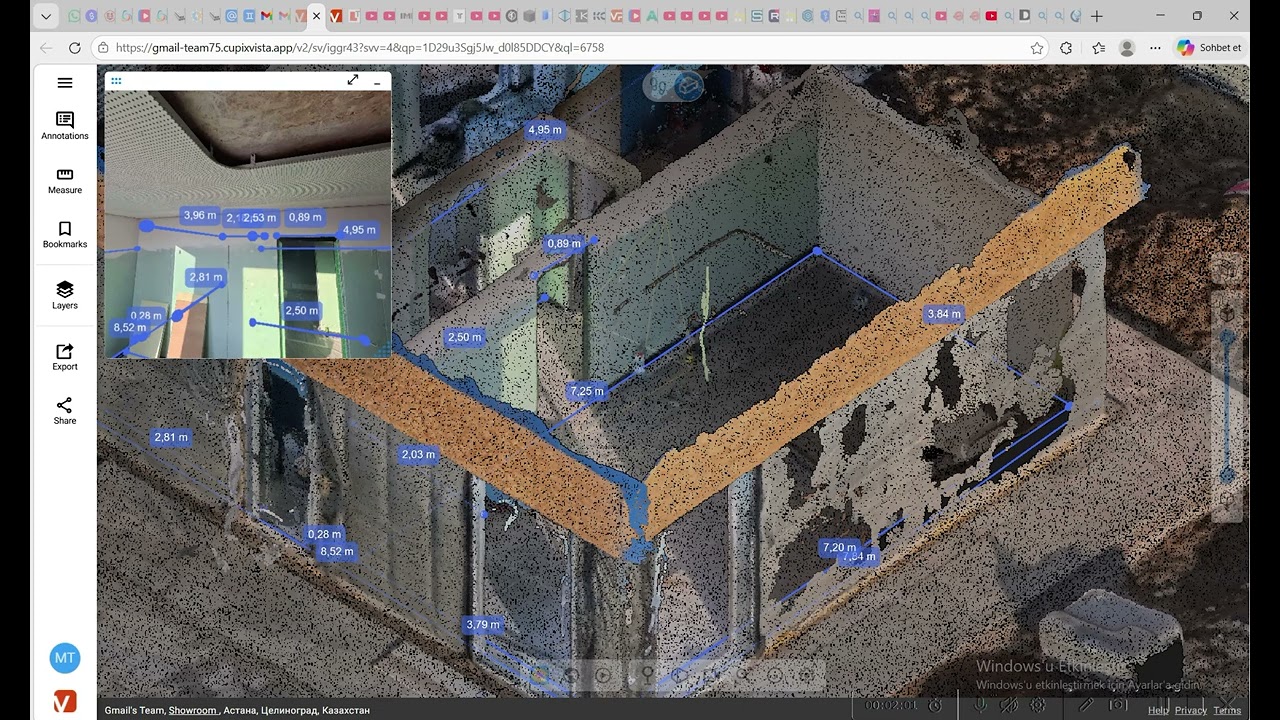Click the 2,50 m label in main view
The width and height of the screenshot is (1280, 720).
coord(465,337)
